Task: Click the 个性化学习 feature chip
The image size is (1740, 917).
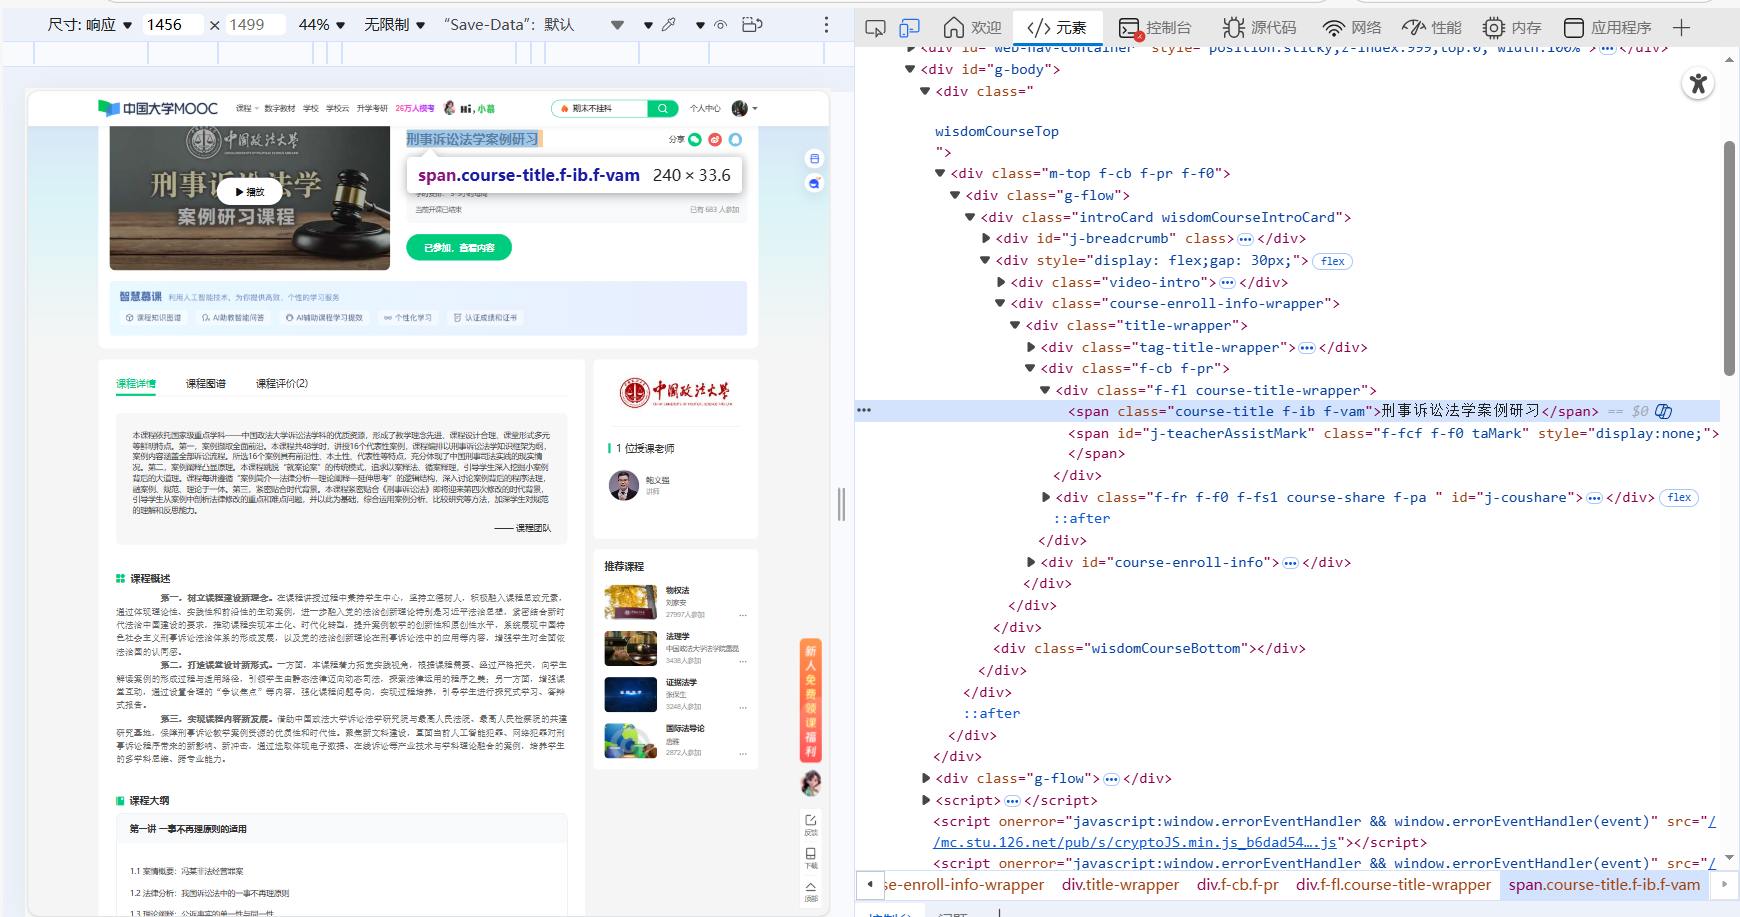Action: click(x=408, y=318)
